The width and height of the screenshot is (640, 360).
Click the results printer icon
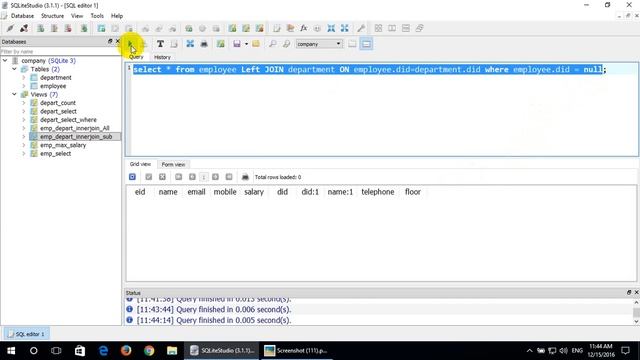tap(245, 177)
